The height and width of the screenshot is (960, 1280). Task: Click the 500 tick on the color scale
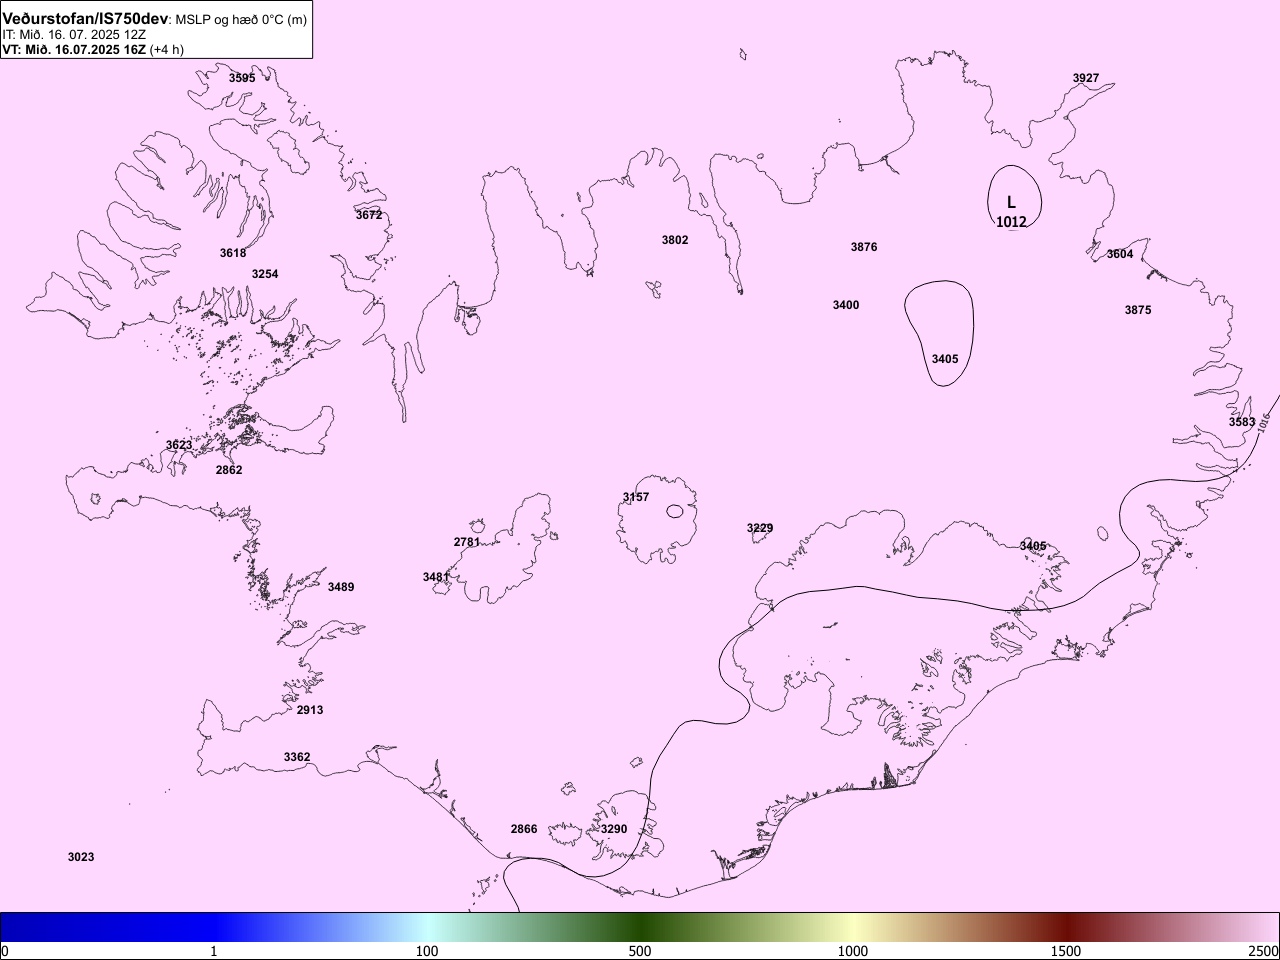point(640,951)
